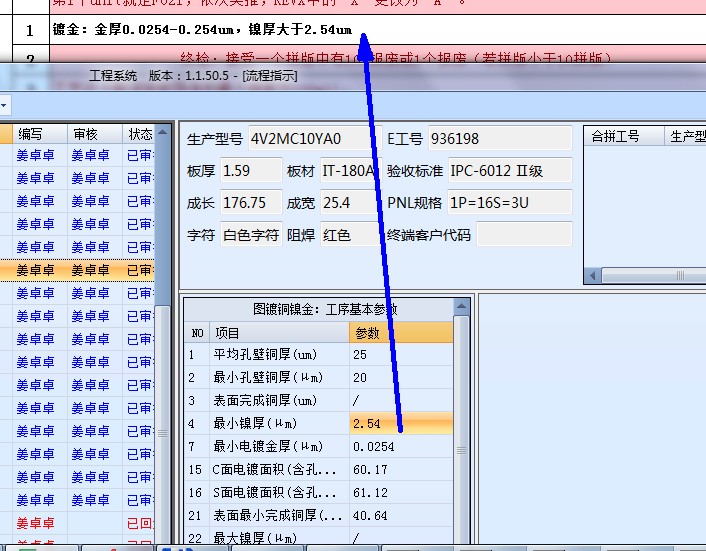
Task: Click the 合拼工号 column header
Action: pos(624,136)
